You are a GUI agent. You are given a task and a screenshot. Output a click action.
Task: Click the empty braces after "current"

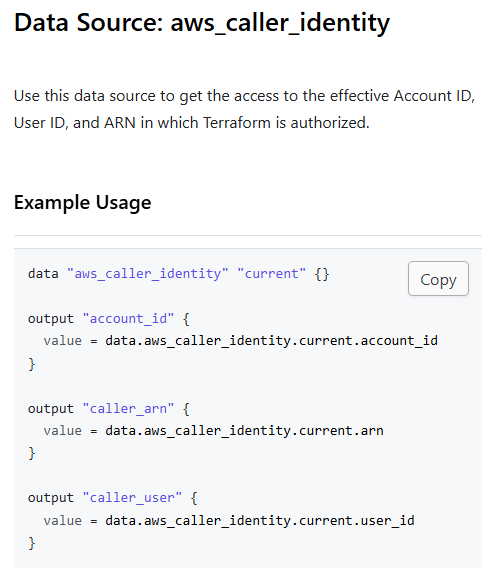click(x=322, y=274)
